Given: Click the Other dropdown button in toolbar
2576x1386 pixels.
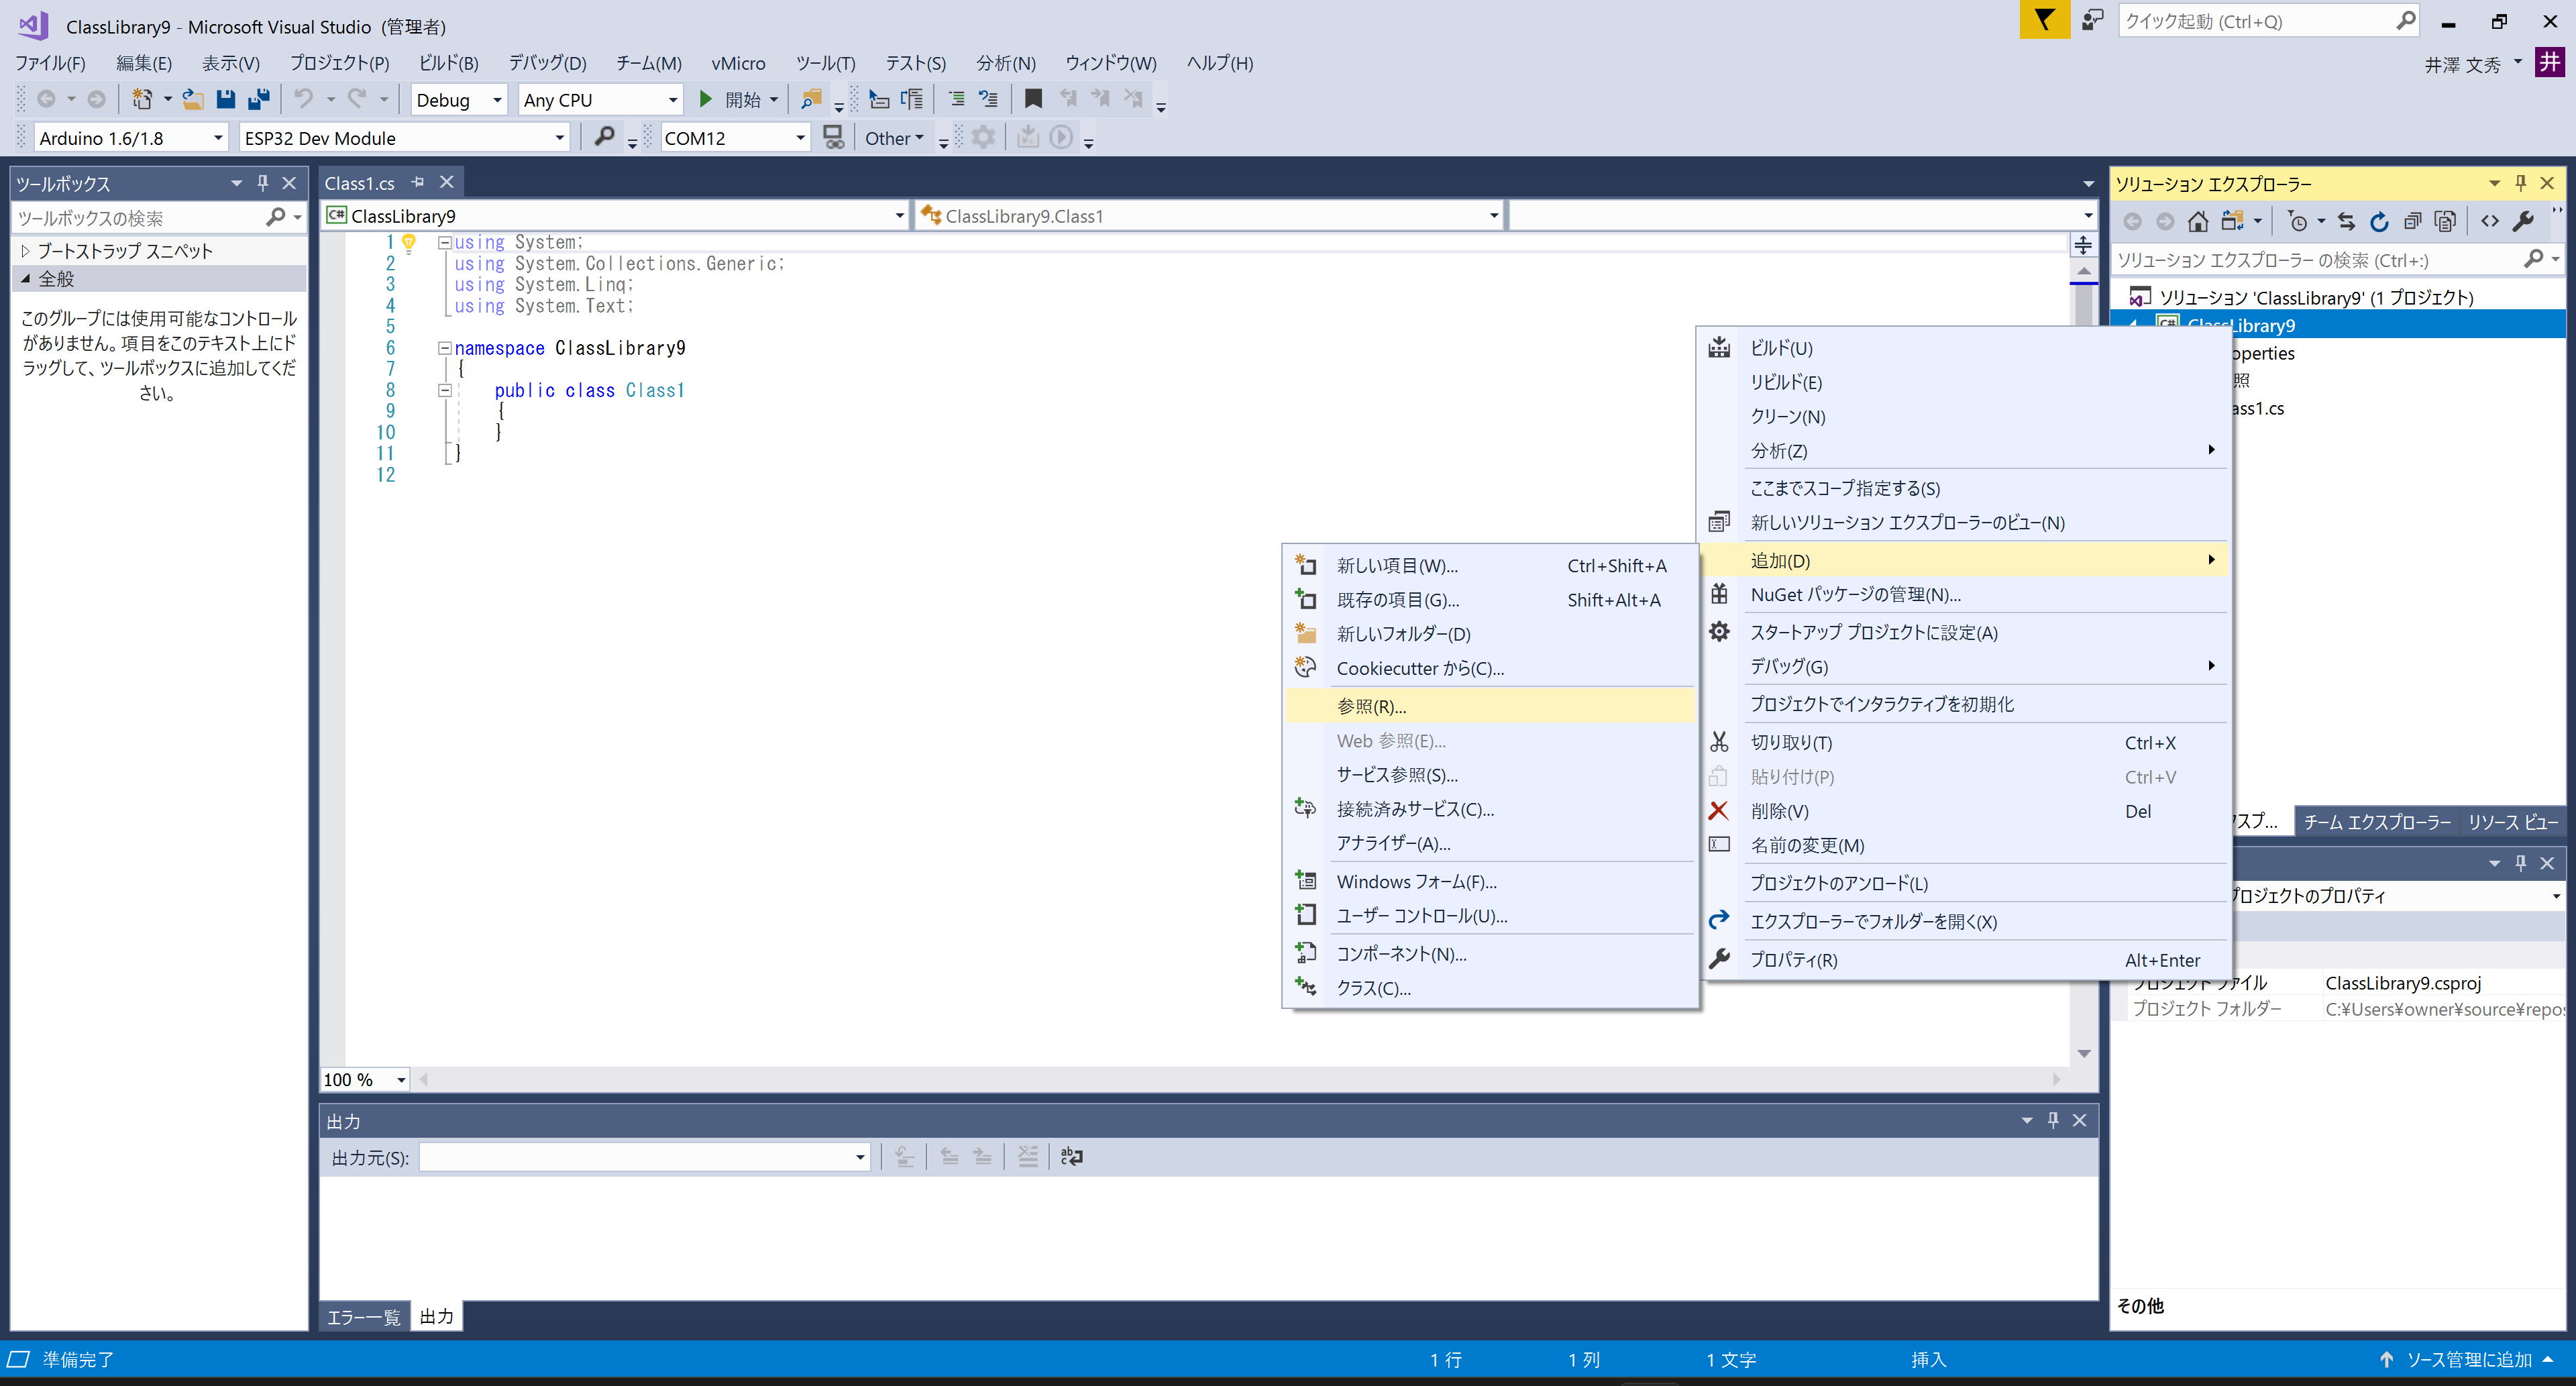Looking at the screenshot, I should pos(894,138).
